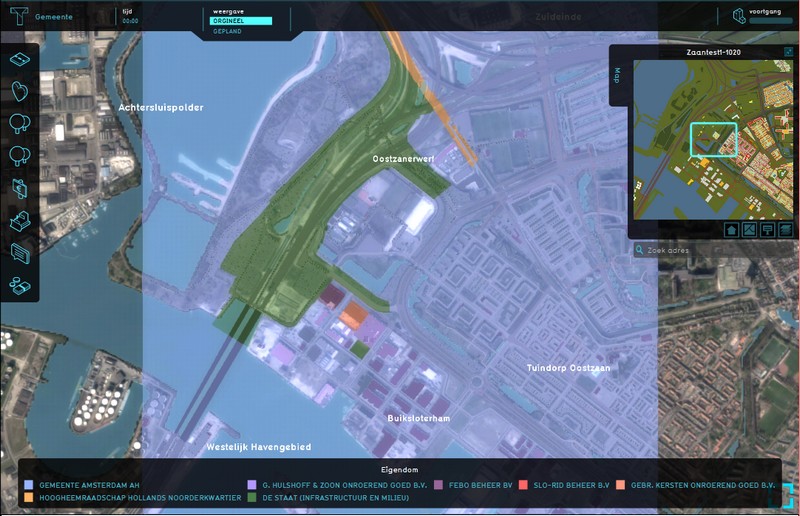The height and width of the screenshot is (516, 800).
Task: Open the building construction icon in sidebar
Action: (20, 220)
